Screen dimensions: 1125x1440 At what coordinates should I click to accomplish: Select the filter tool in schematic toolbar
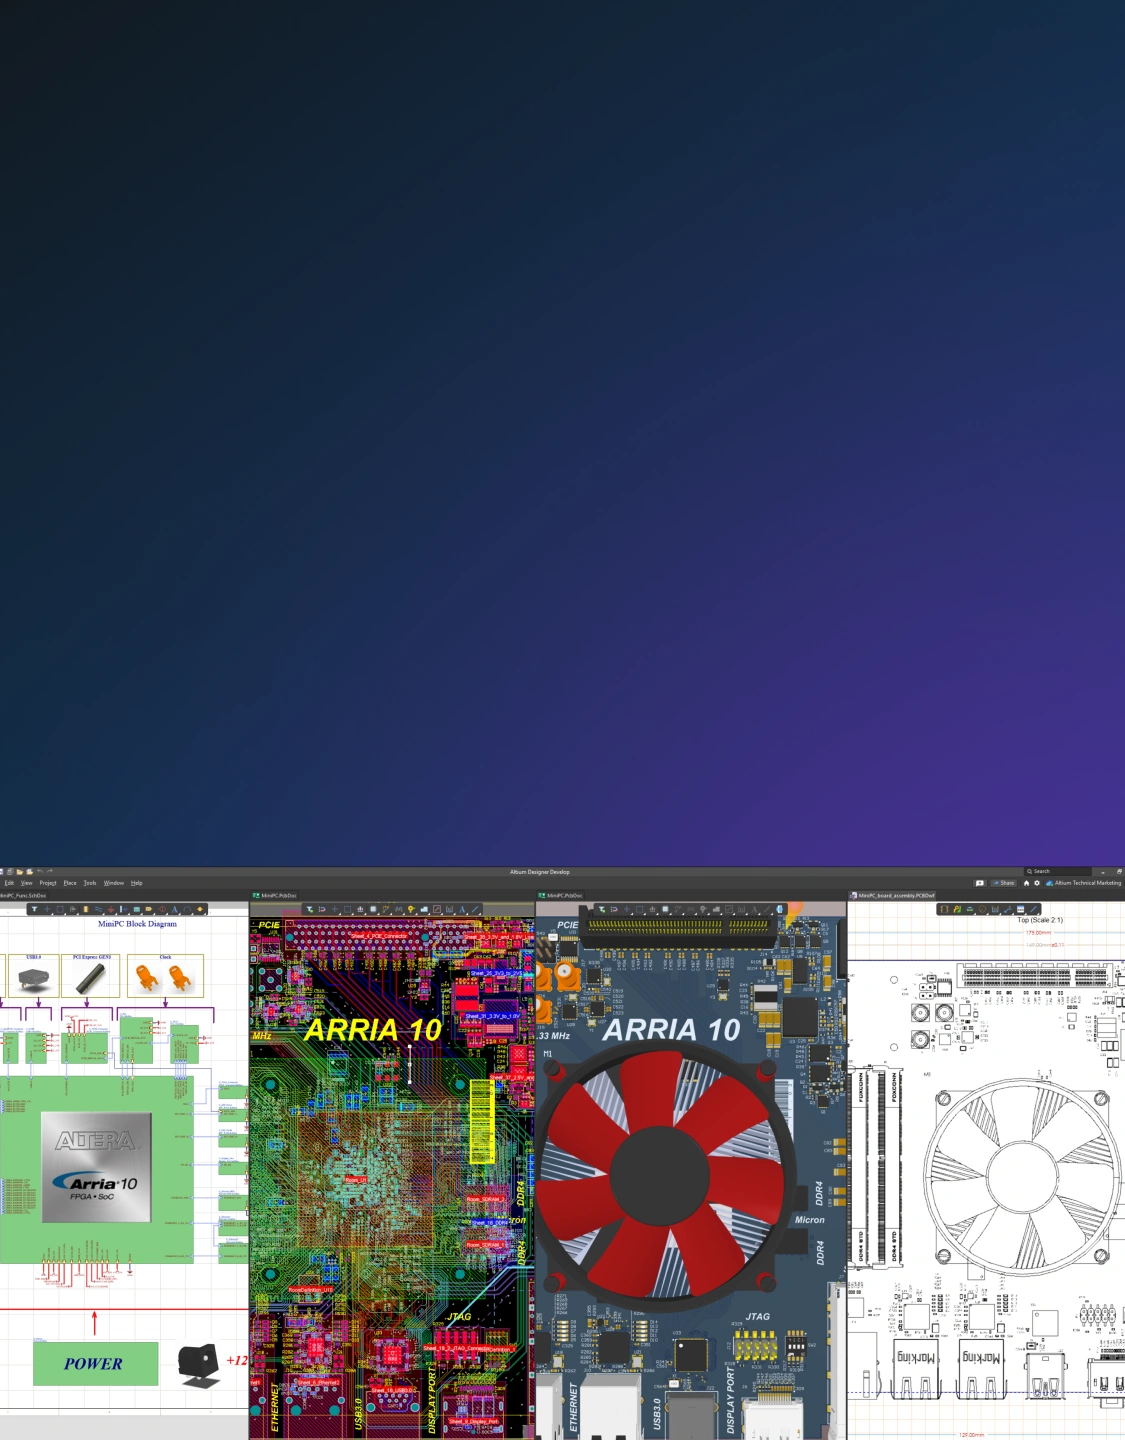34,909
